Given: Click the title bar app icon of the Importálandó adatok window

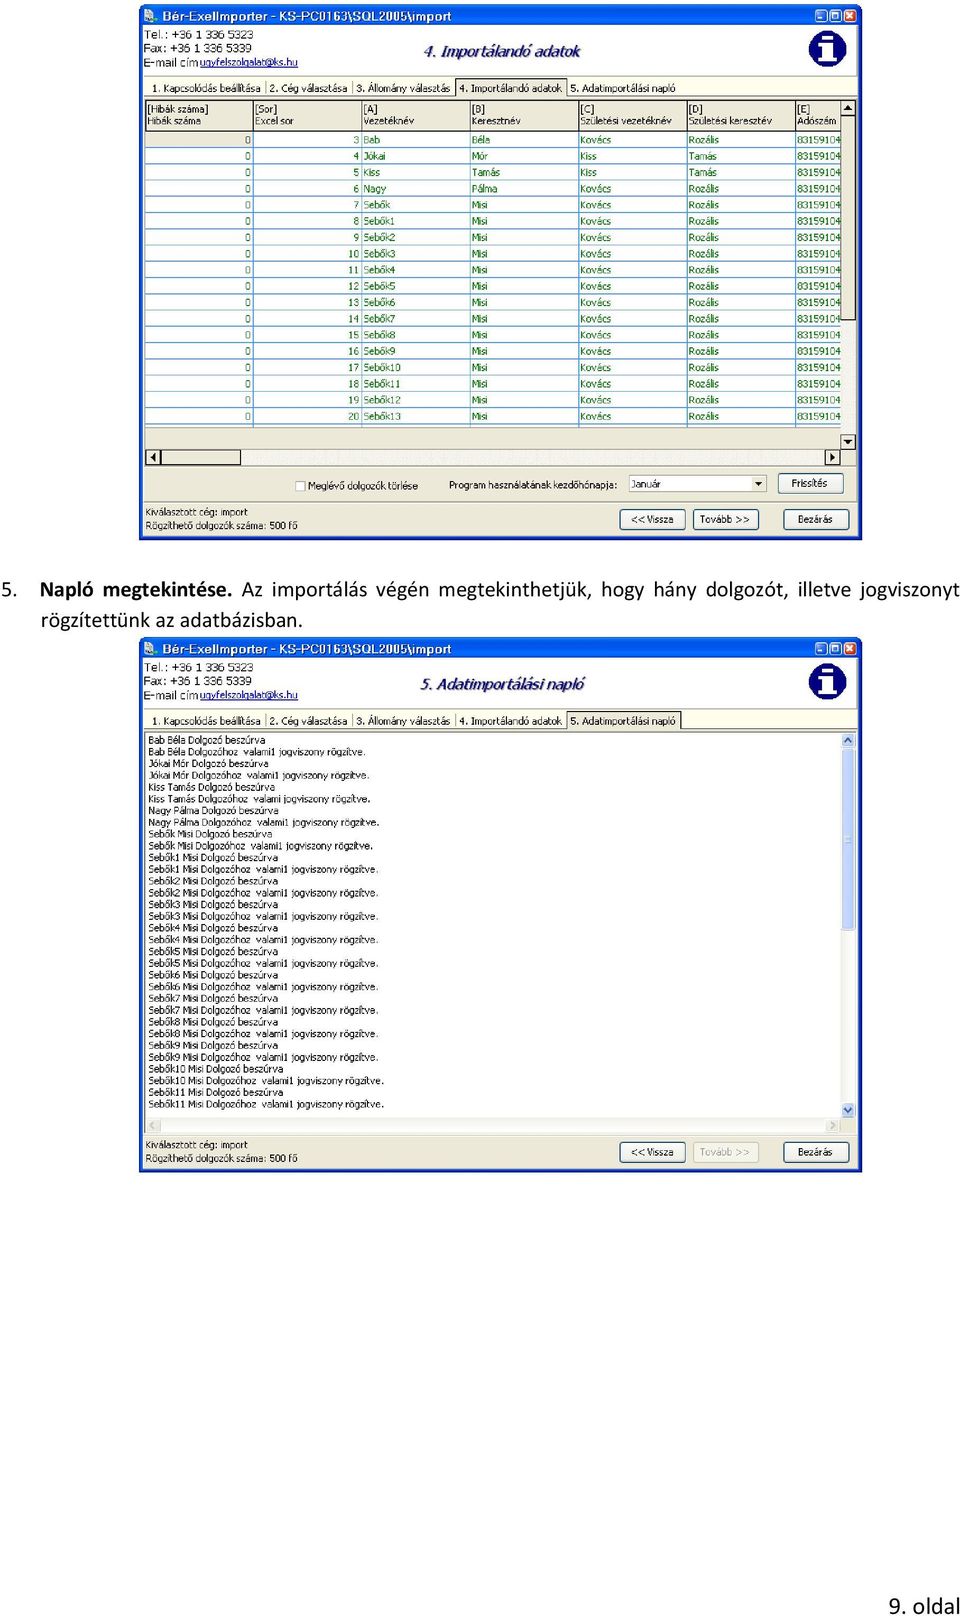Looking at the screenshot, I should tap(151, 16).
